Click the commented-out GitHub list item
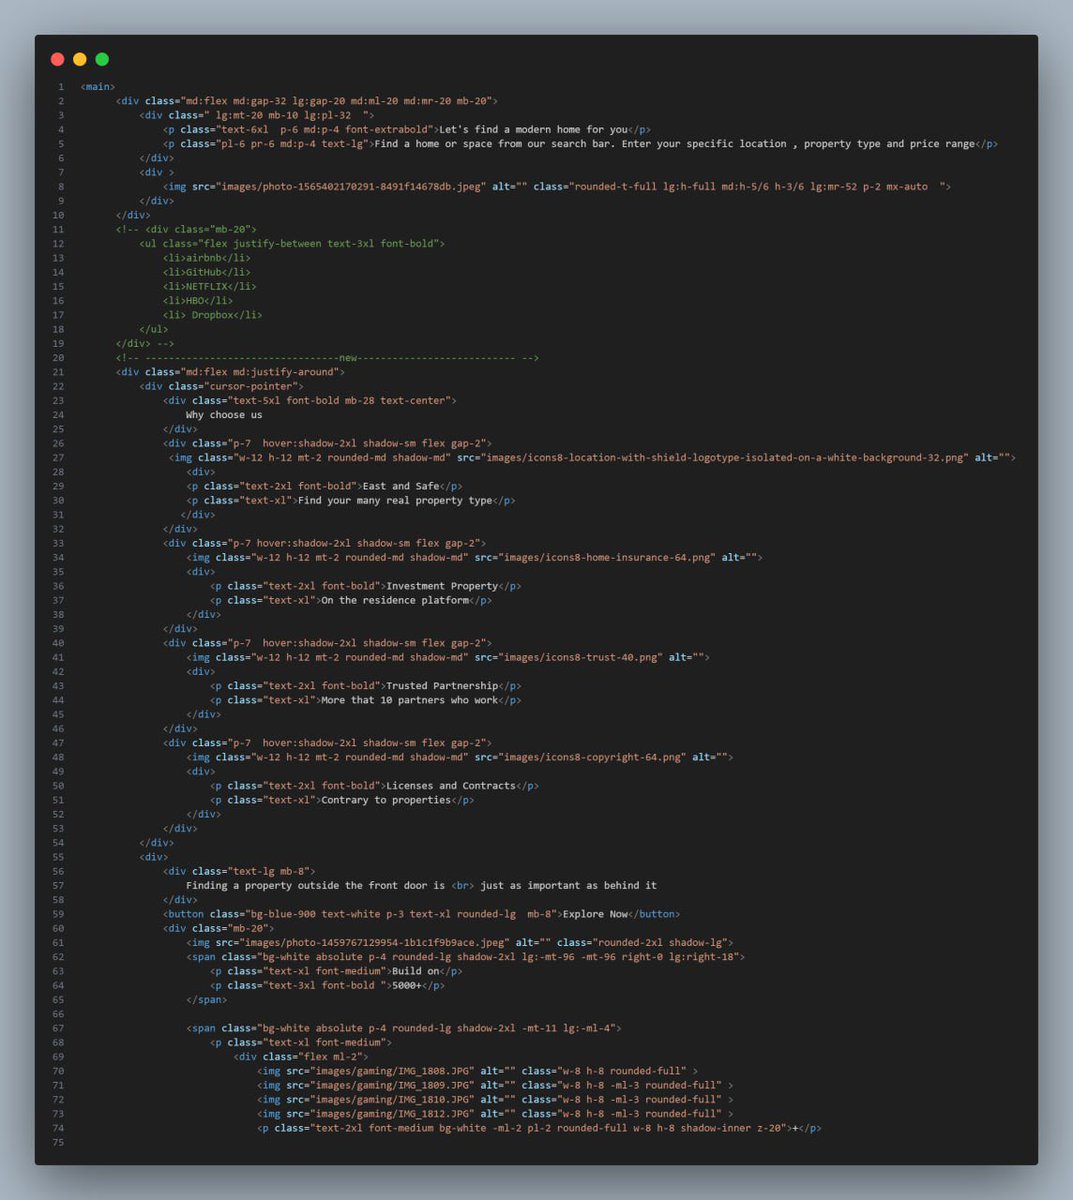This screenshot has height=1200, width=1073. [207, 272]
